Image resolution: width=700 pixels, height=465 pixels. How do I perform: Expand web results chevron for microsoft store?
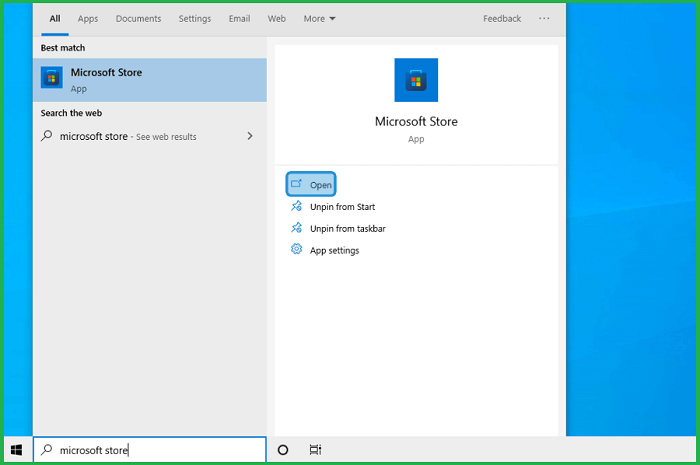(x=250, y=136)
